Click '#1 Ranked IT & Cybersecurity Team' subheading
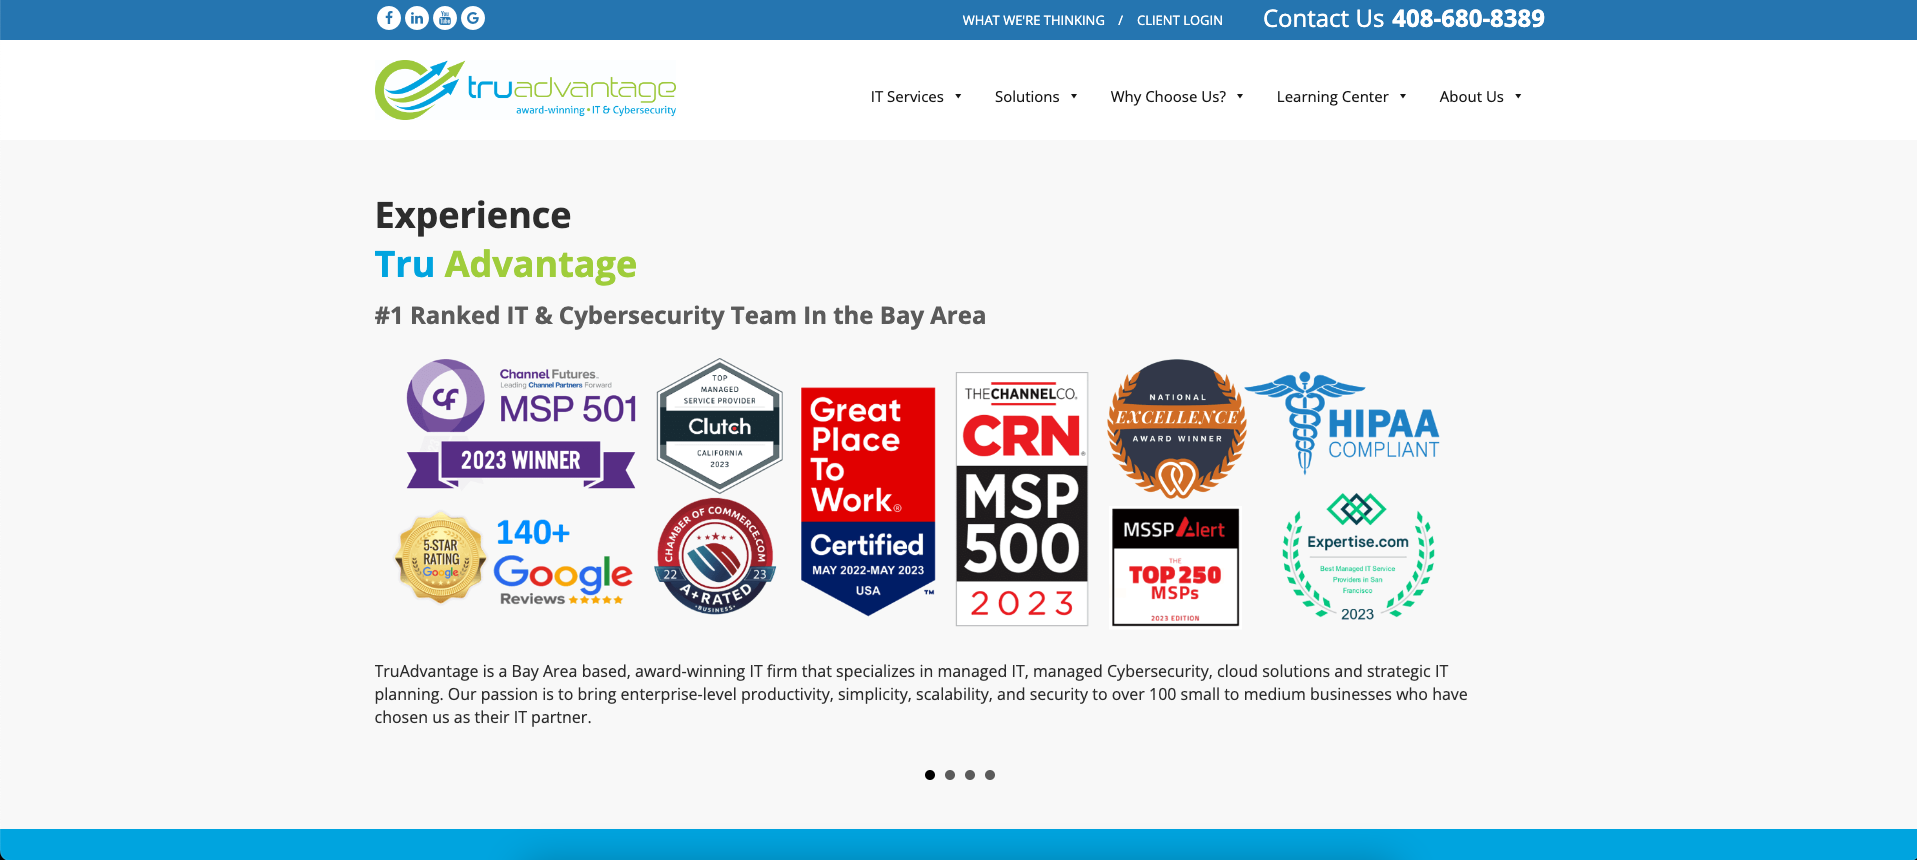Viewport: 1917px width, 860px height. point(680,316)
